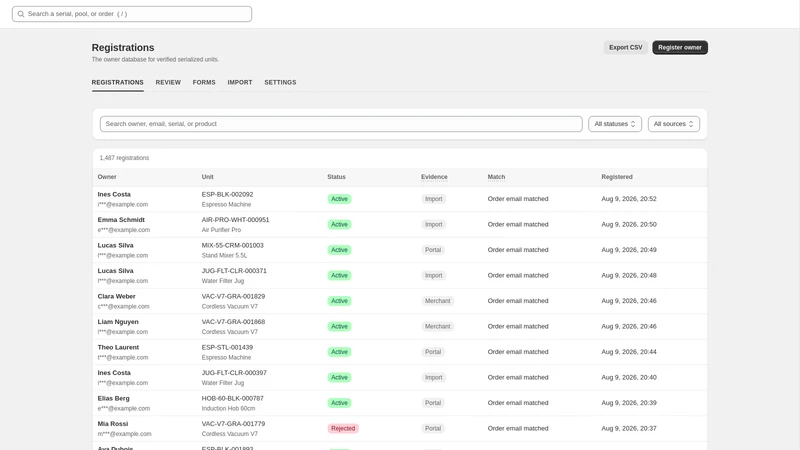Image resolution: width=800 pixels, height=450 pixels.
Task: Click the Active badge in Elias Berg's row
Action: (339, 403)
